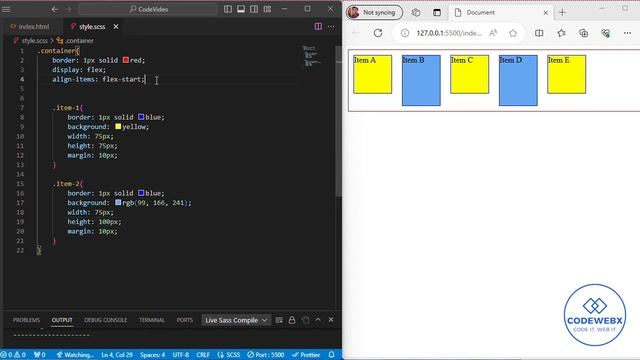
Task: Maximize panel size chevron
Action: (x=318, y=320)
